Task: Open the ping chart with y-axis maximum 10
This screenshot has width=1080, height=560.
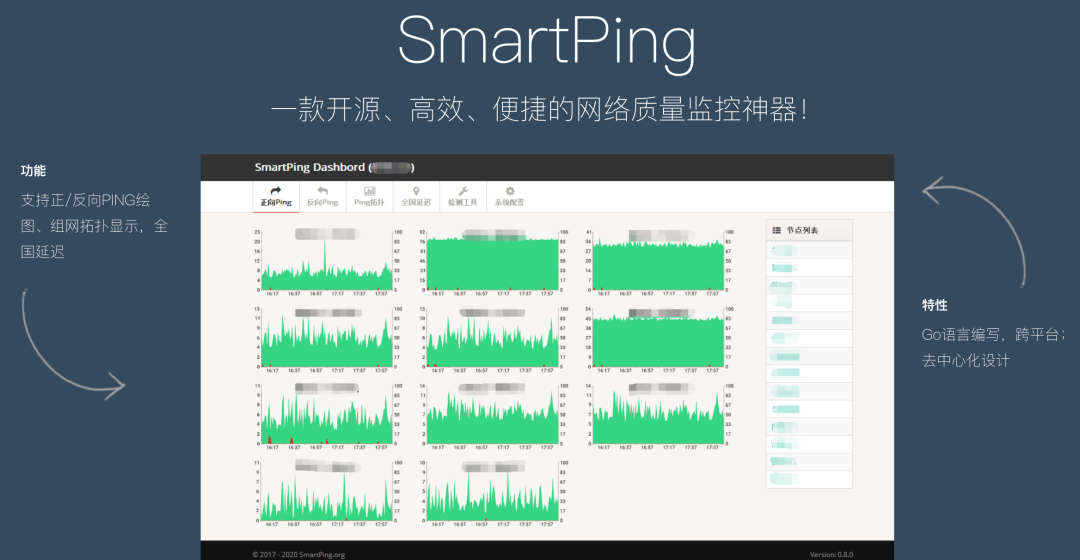Action: [493, 493]
